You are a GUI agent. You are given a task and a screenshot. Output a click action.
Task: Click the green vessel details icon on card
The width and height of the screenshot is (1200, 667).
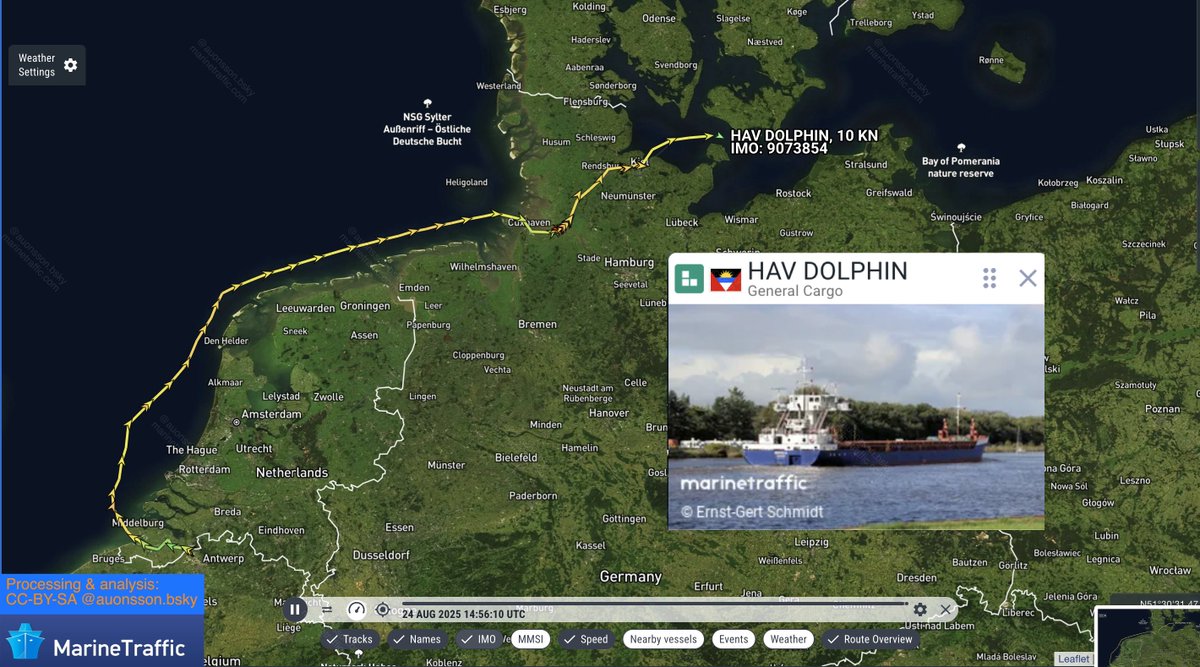(x=689, y=278)
